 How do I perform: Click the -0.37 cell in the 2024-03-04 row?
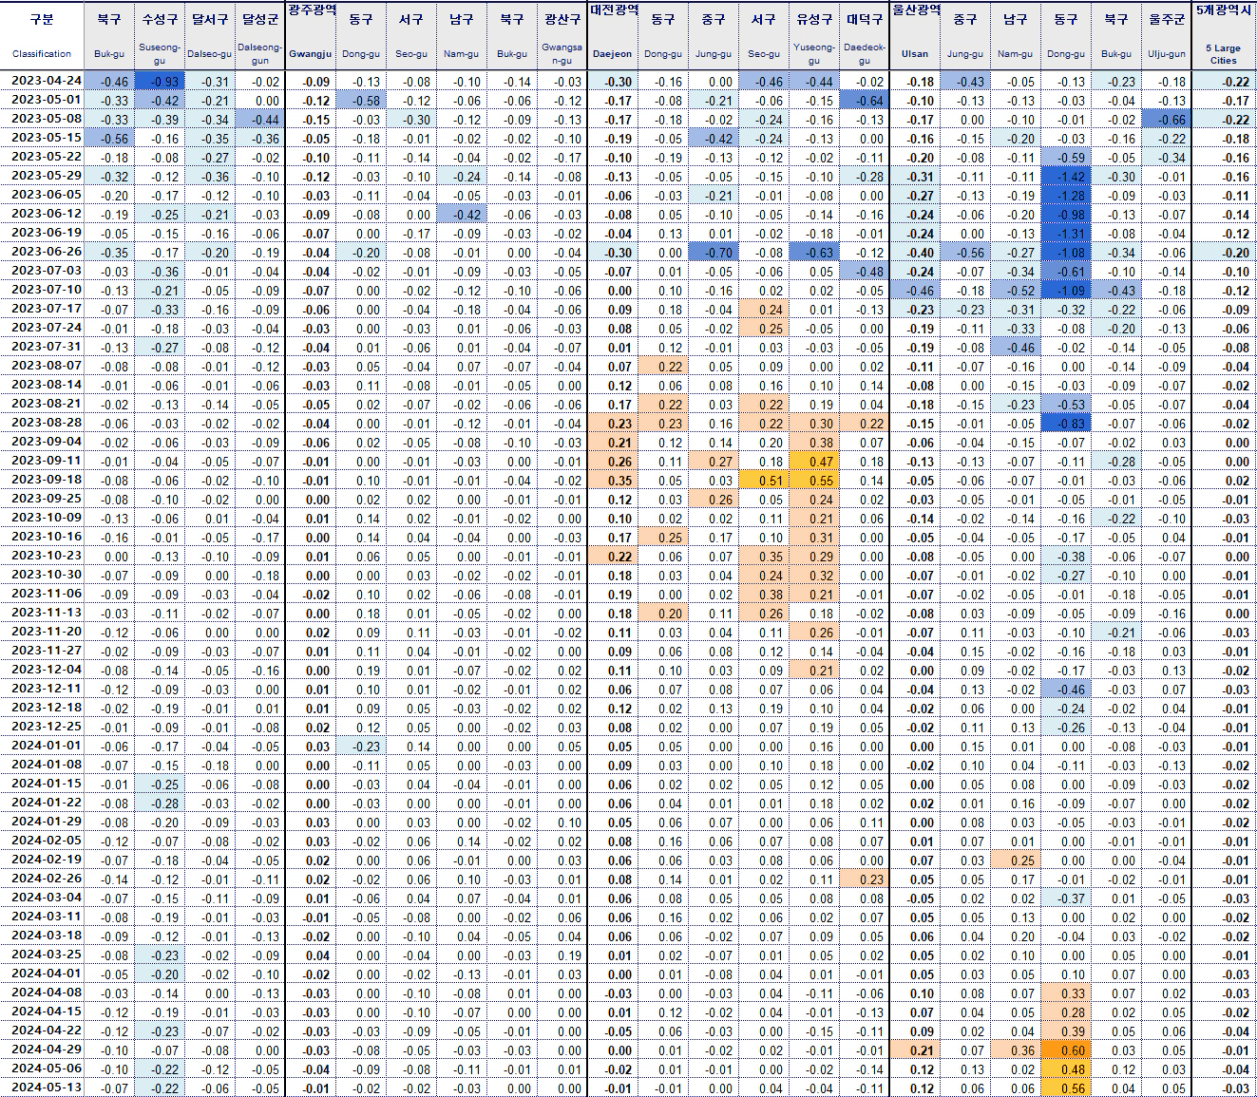(x=1066, y=898)
